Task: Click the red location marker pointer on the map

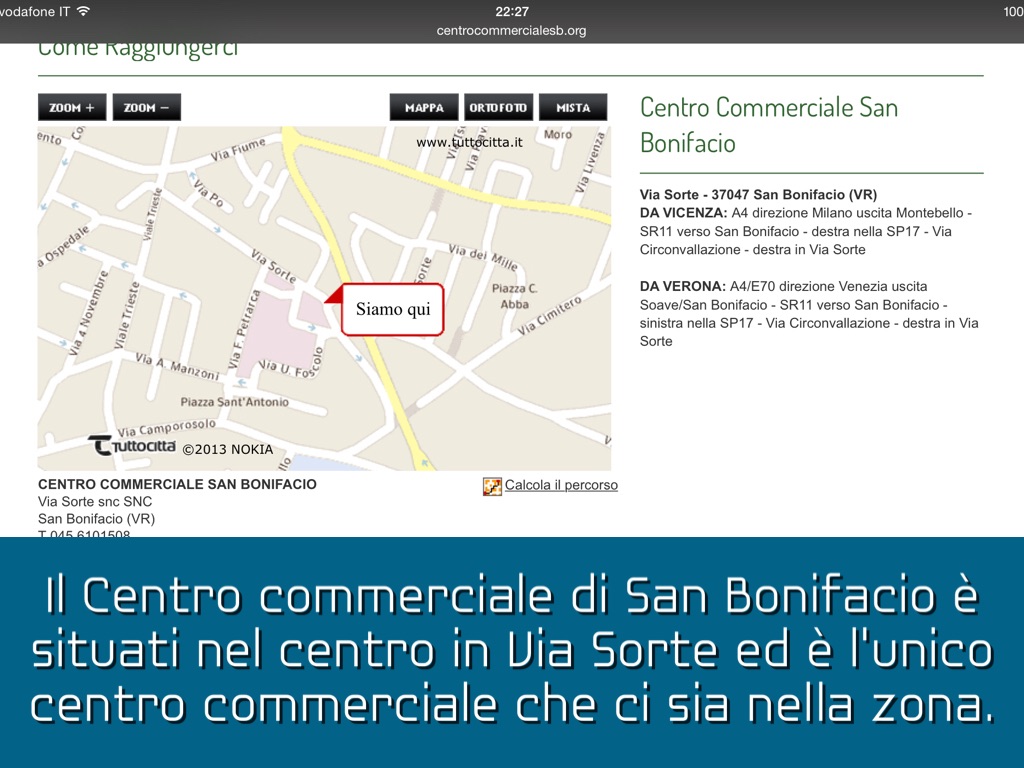Action: [333, 295]
